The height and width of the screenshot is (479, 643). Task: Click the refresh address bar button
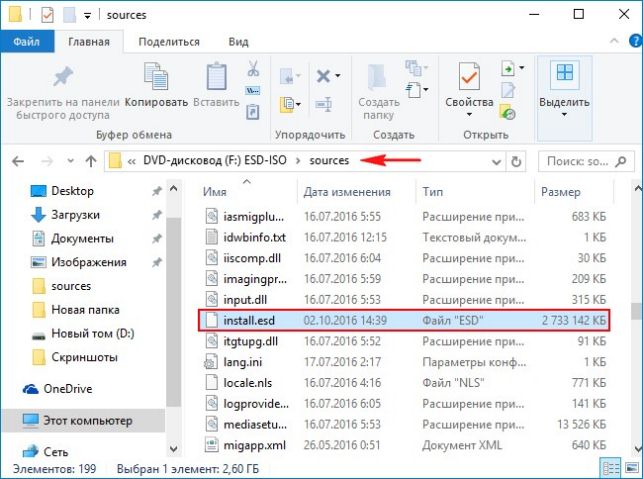(x=516, y=162)
